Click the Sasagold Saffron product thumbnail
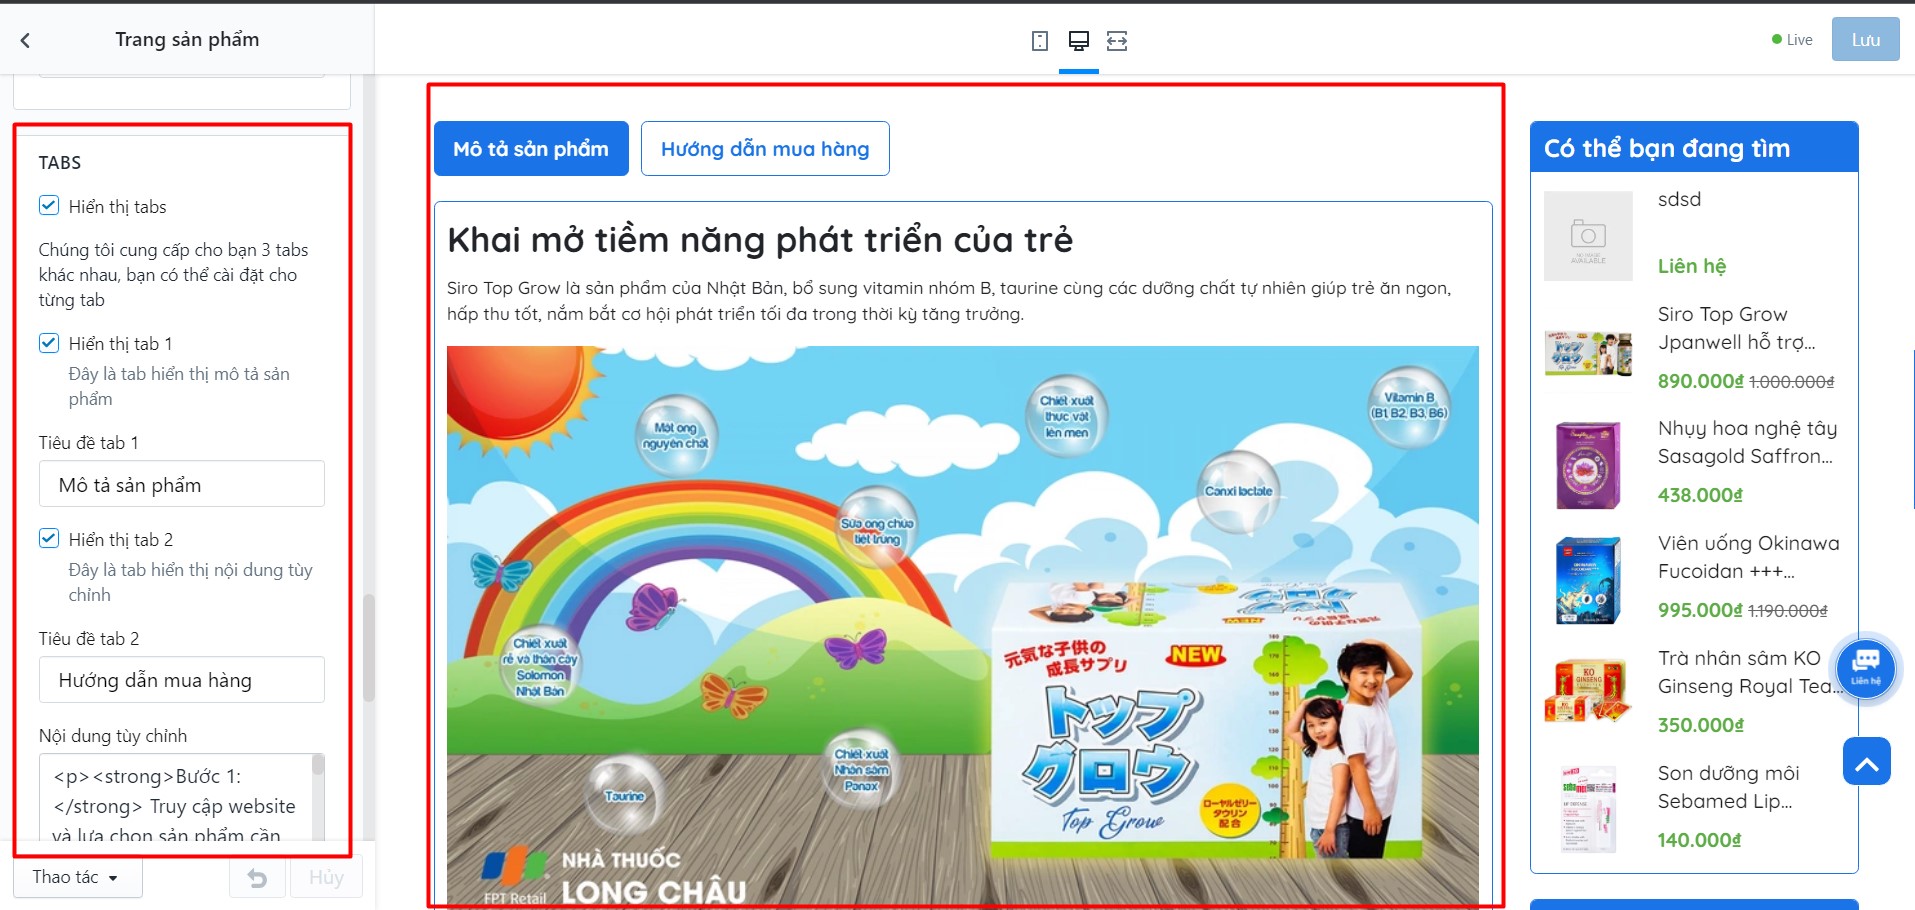Image resolution: width=1915 pixels, height=910 pixels. click(x=1588, y=466)
